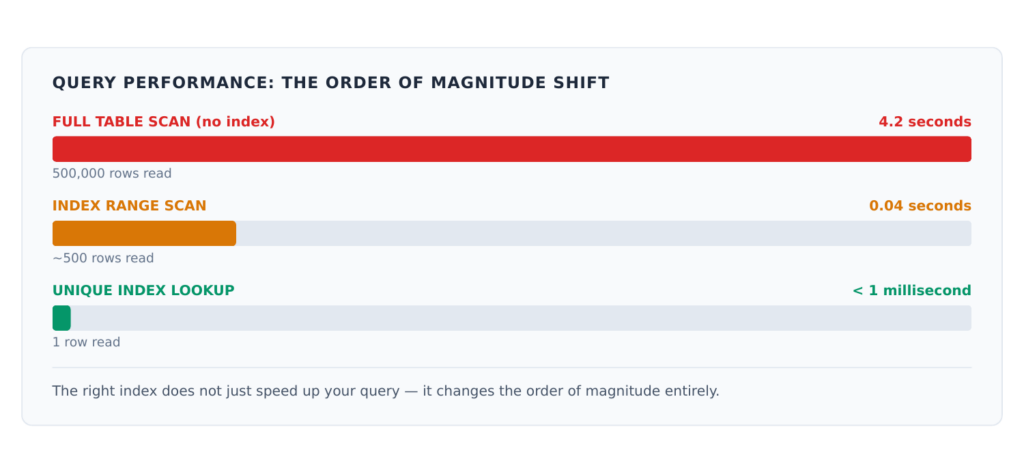Screen dimensions: 1024x453
Task: Click the '(no index)' parenthetical text
Action: tap(235, 122)
